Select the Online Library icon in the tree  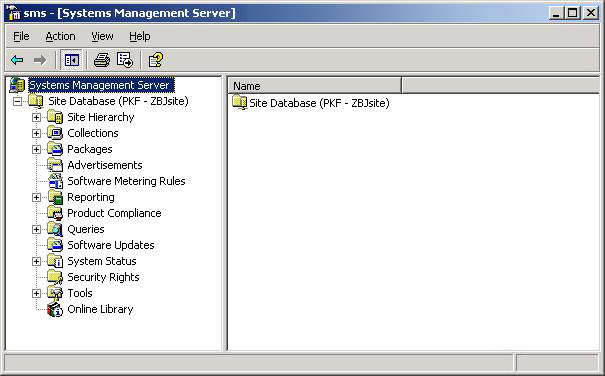click(x=55, y=309)
